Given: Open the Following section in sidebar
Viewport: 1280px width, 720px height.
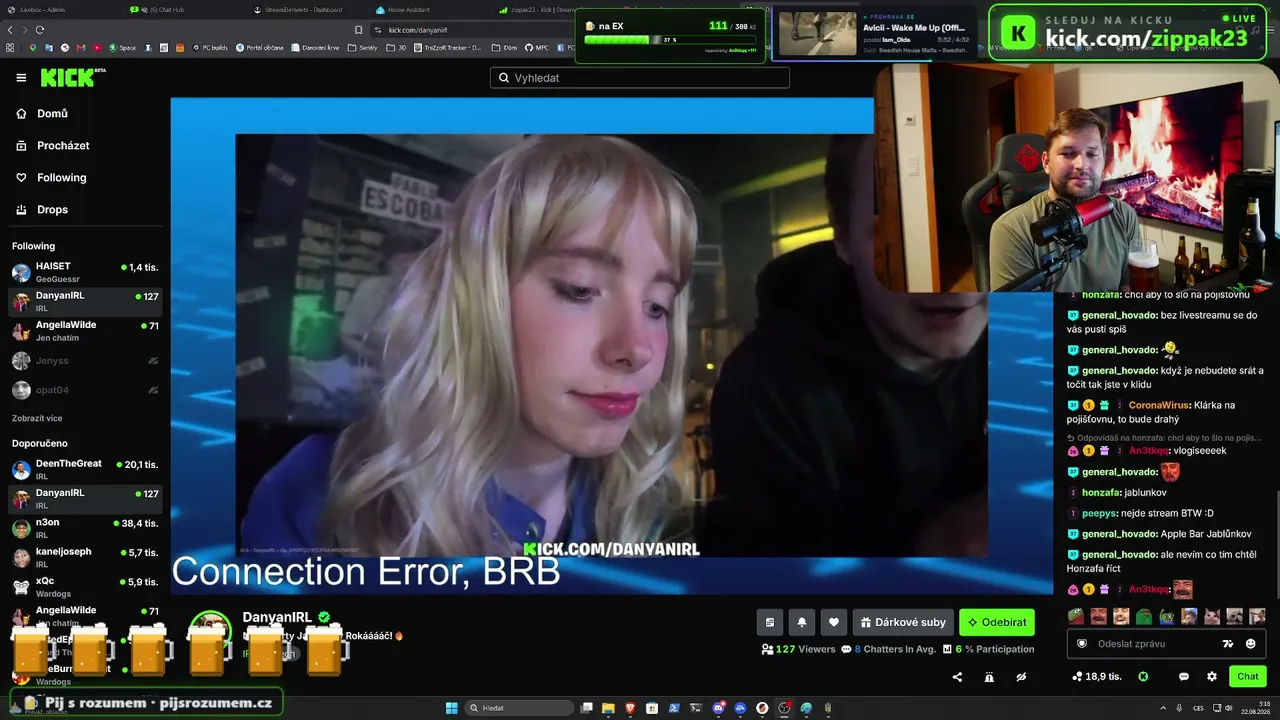Looking at the screenshot, I should pos(51,178).
